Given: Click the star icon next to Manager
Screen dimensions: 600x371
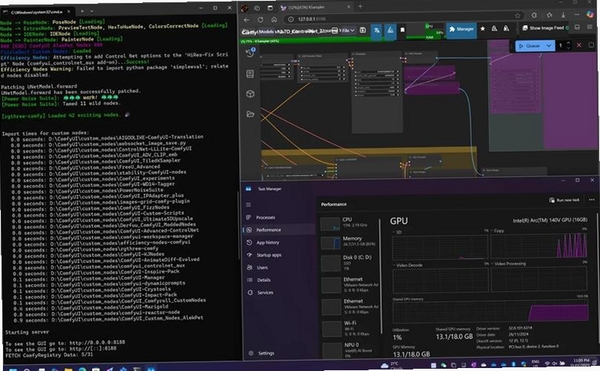Looking at the screenshot, I should [x=483, y=29].
